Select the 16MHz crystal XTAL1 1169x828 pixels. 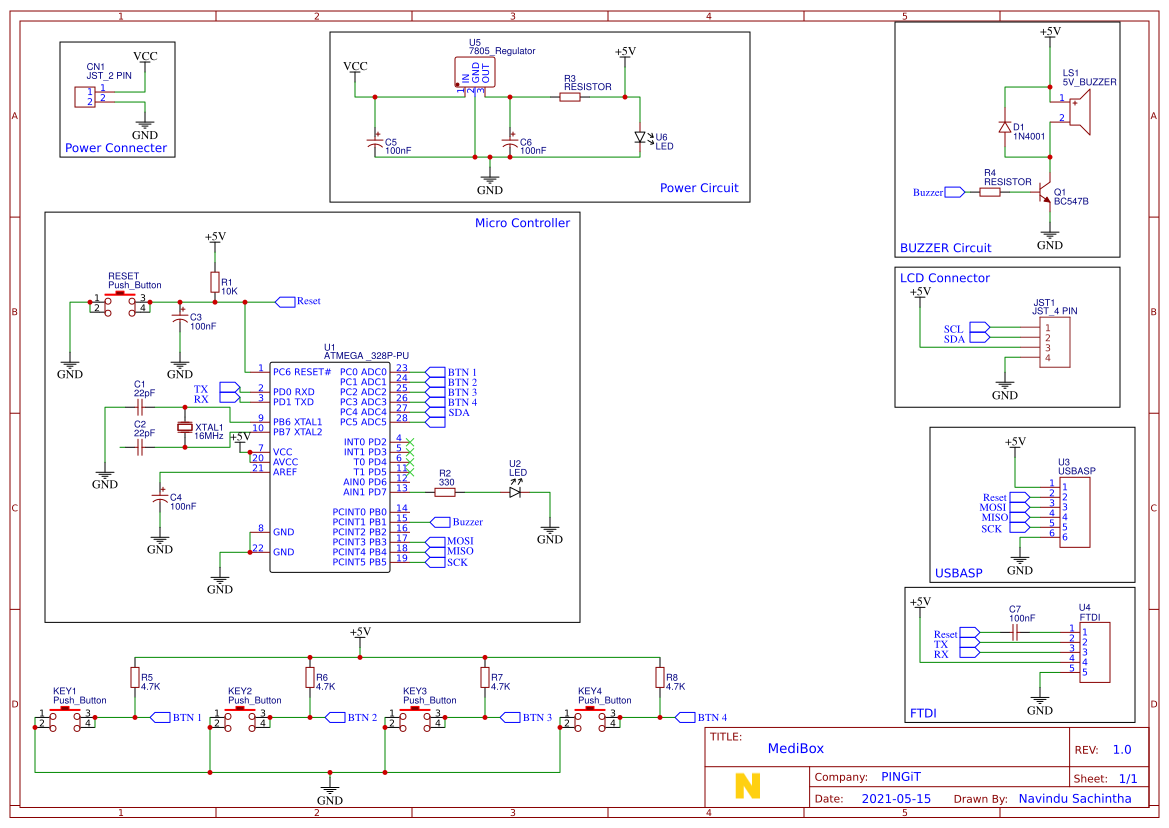click(x=185, y=428)
